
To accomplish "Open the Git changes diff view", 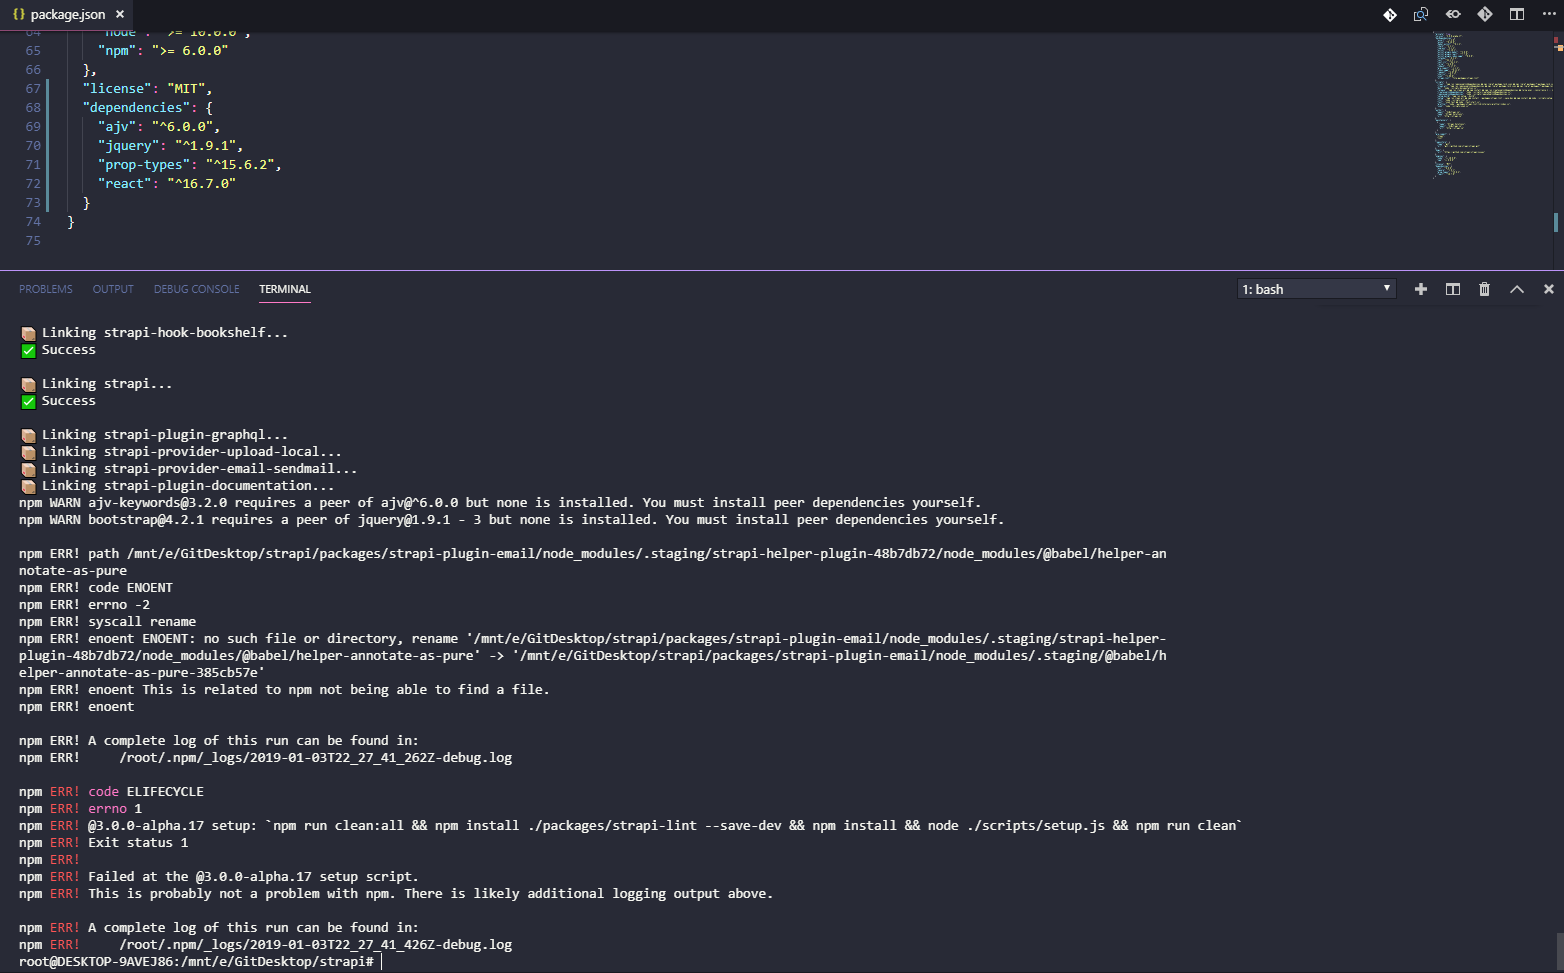I will pyautogui.click(x=1390, y=14).
